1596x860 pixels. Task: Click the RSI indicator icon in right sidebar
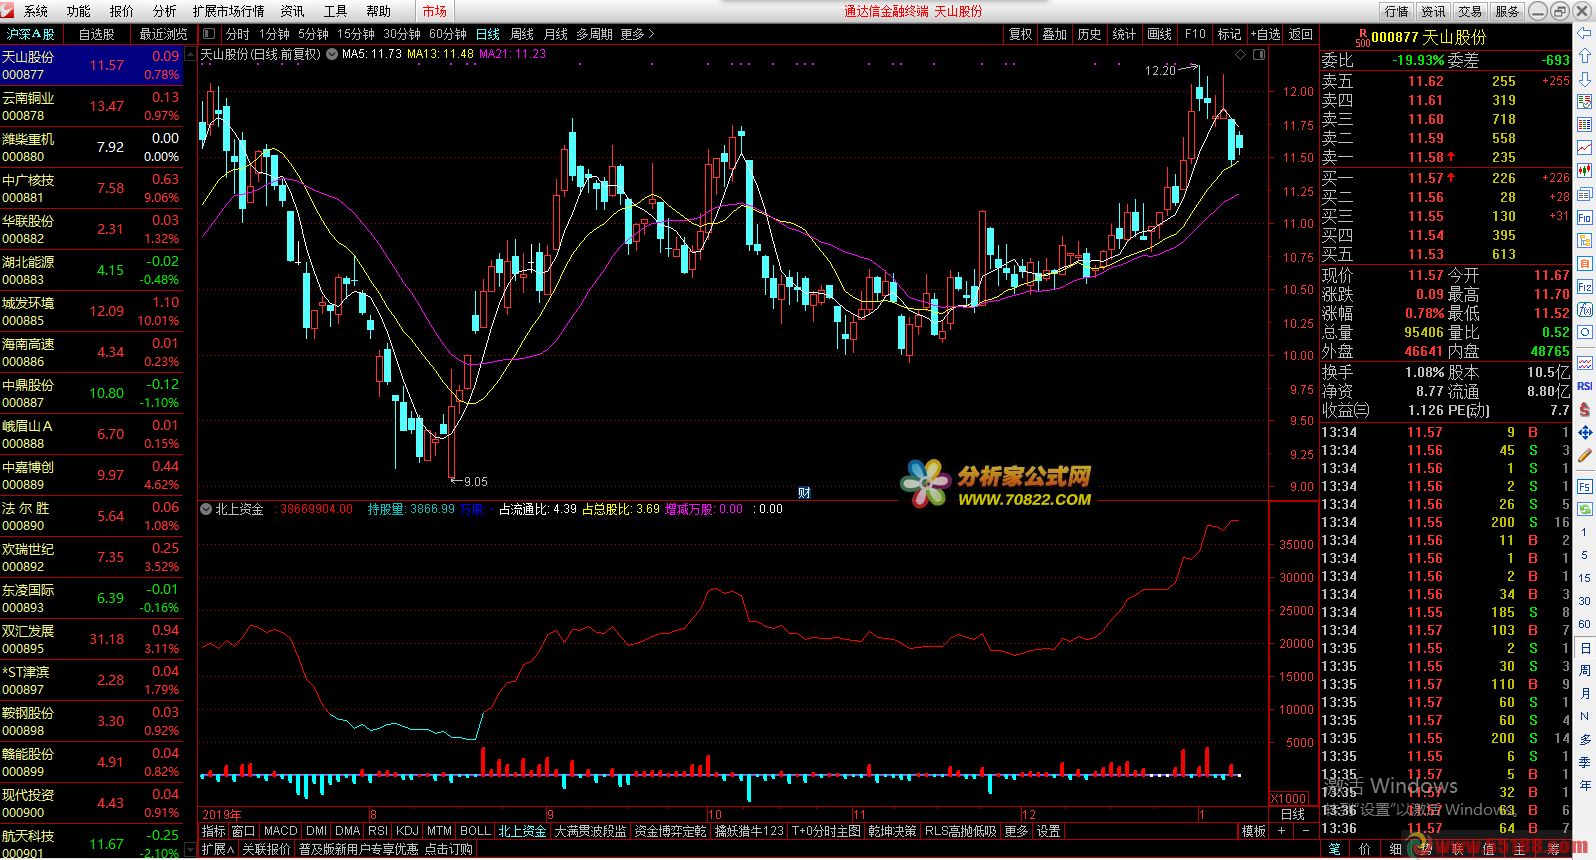[x=1585, y=386]
